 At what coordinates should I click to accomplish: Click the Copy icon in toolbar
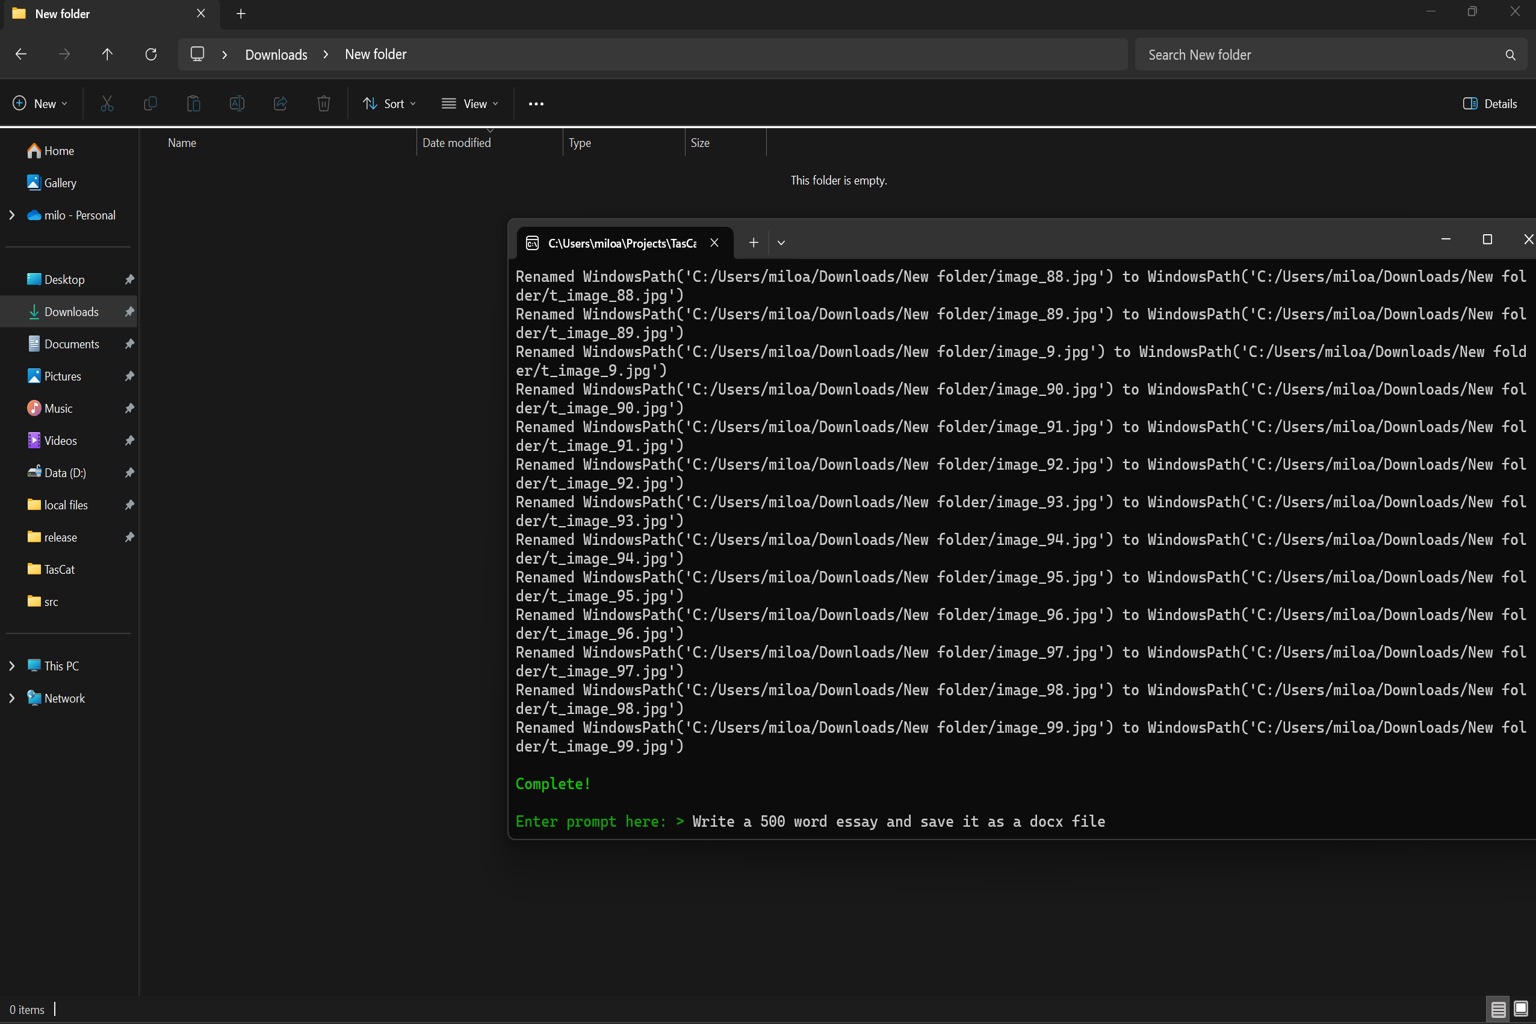[x=150, y=103]
